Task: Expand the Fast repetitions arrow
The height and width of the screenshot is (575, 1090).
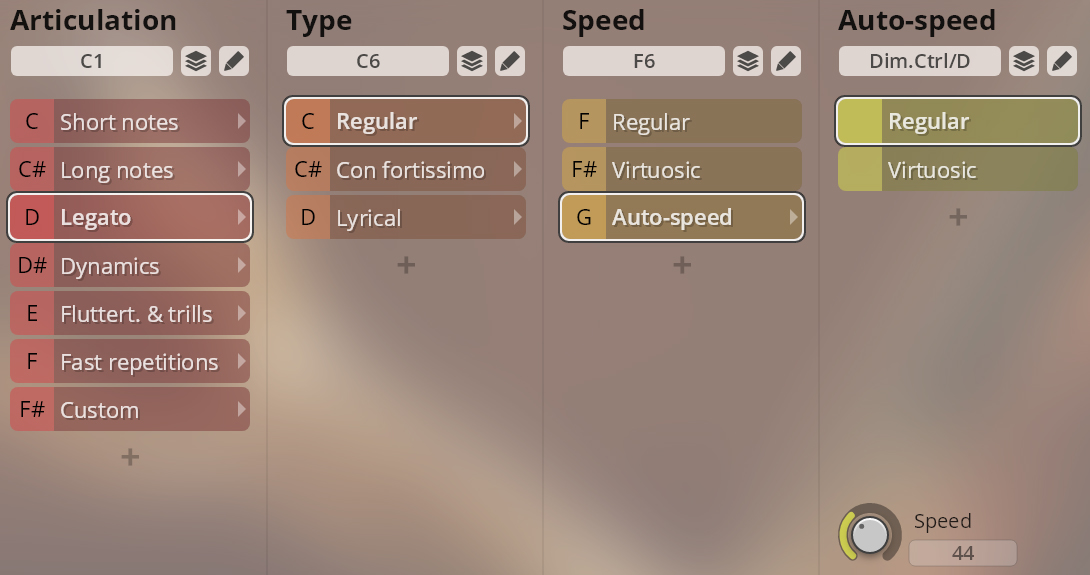Action: pyautogui.click(x=241, y=361)
